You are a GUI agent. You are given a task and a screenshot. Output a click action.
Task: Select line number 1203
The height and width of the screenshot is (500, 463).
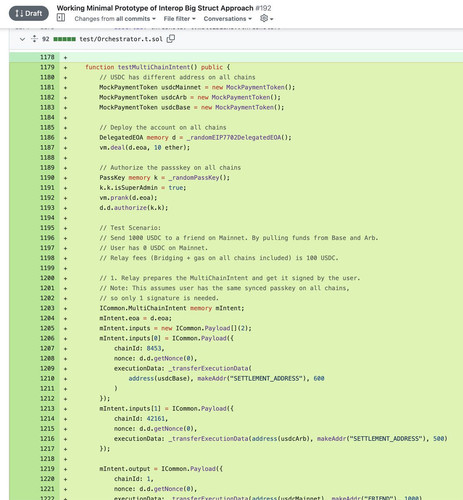point(47,308)
